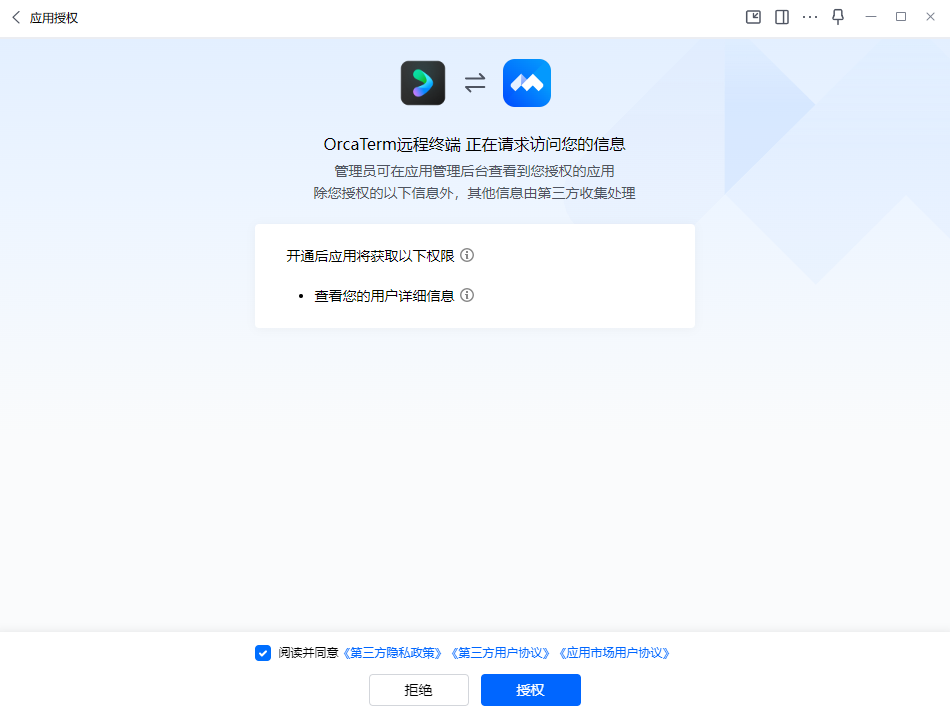Viewport: 950px width, 714px height.
Task: Click the 开通后应用将获取以下权限 label
Action: click(x=370, y=256)
